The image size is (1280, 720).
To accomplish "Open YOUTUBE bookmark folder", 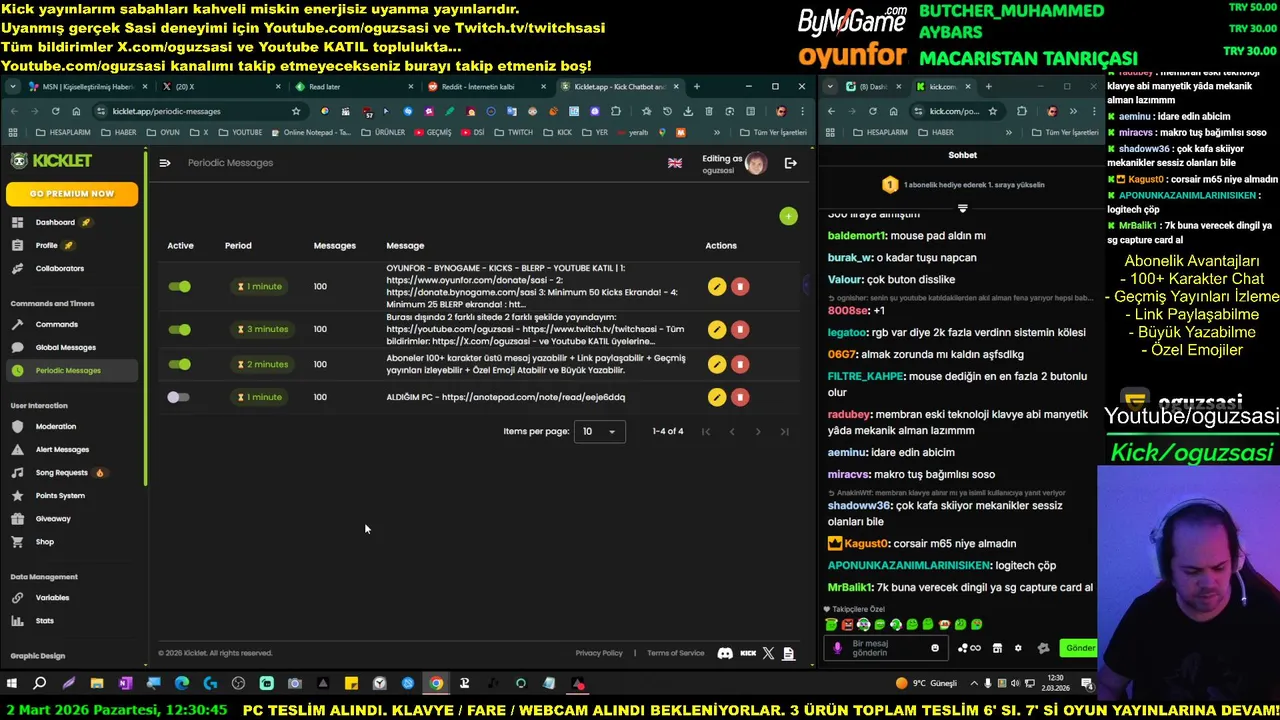I will 240,132.
